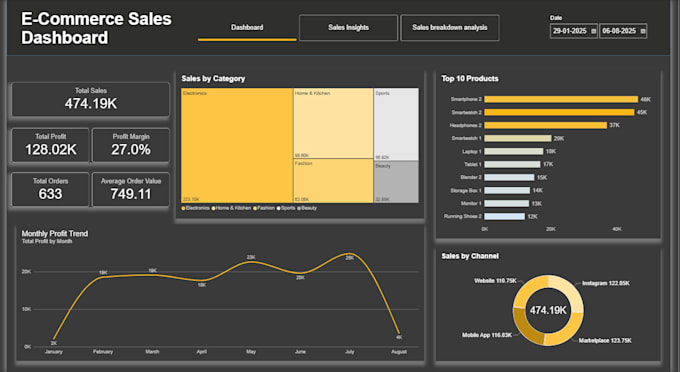Select the Profit Margin 27.0% card
The image size is (680, 372).
point(131,145)
